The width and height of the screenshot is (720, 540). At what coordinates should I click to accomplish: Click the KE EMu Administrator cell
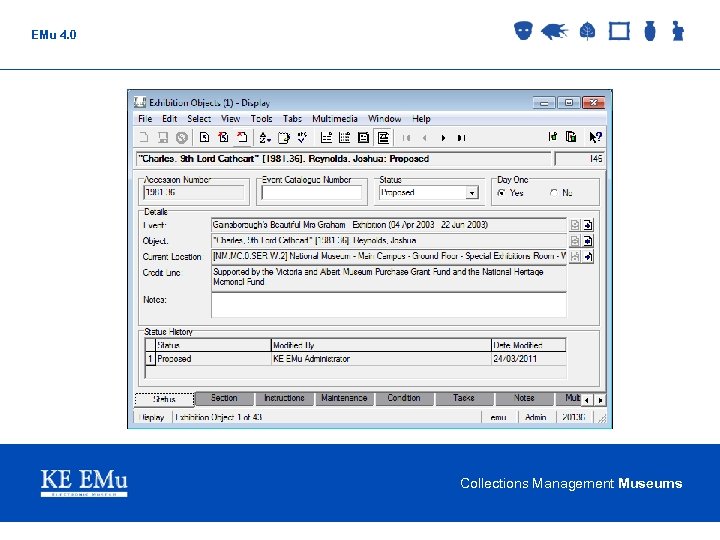click(381, 359)
